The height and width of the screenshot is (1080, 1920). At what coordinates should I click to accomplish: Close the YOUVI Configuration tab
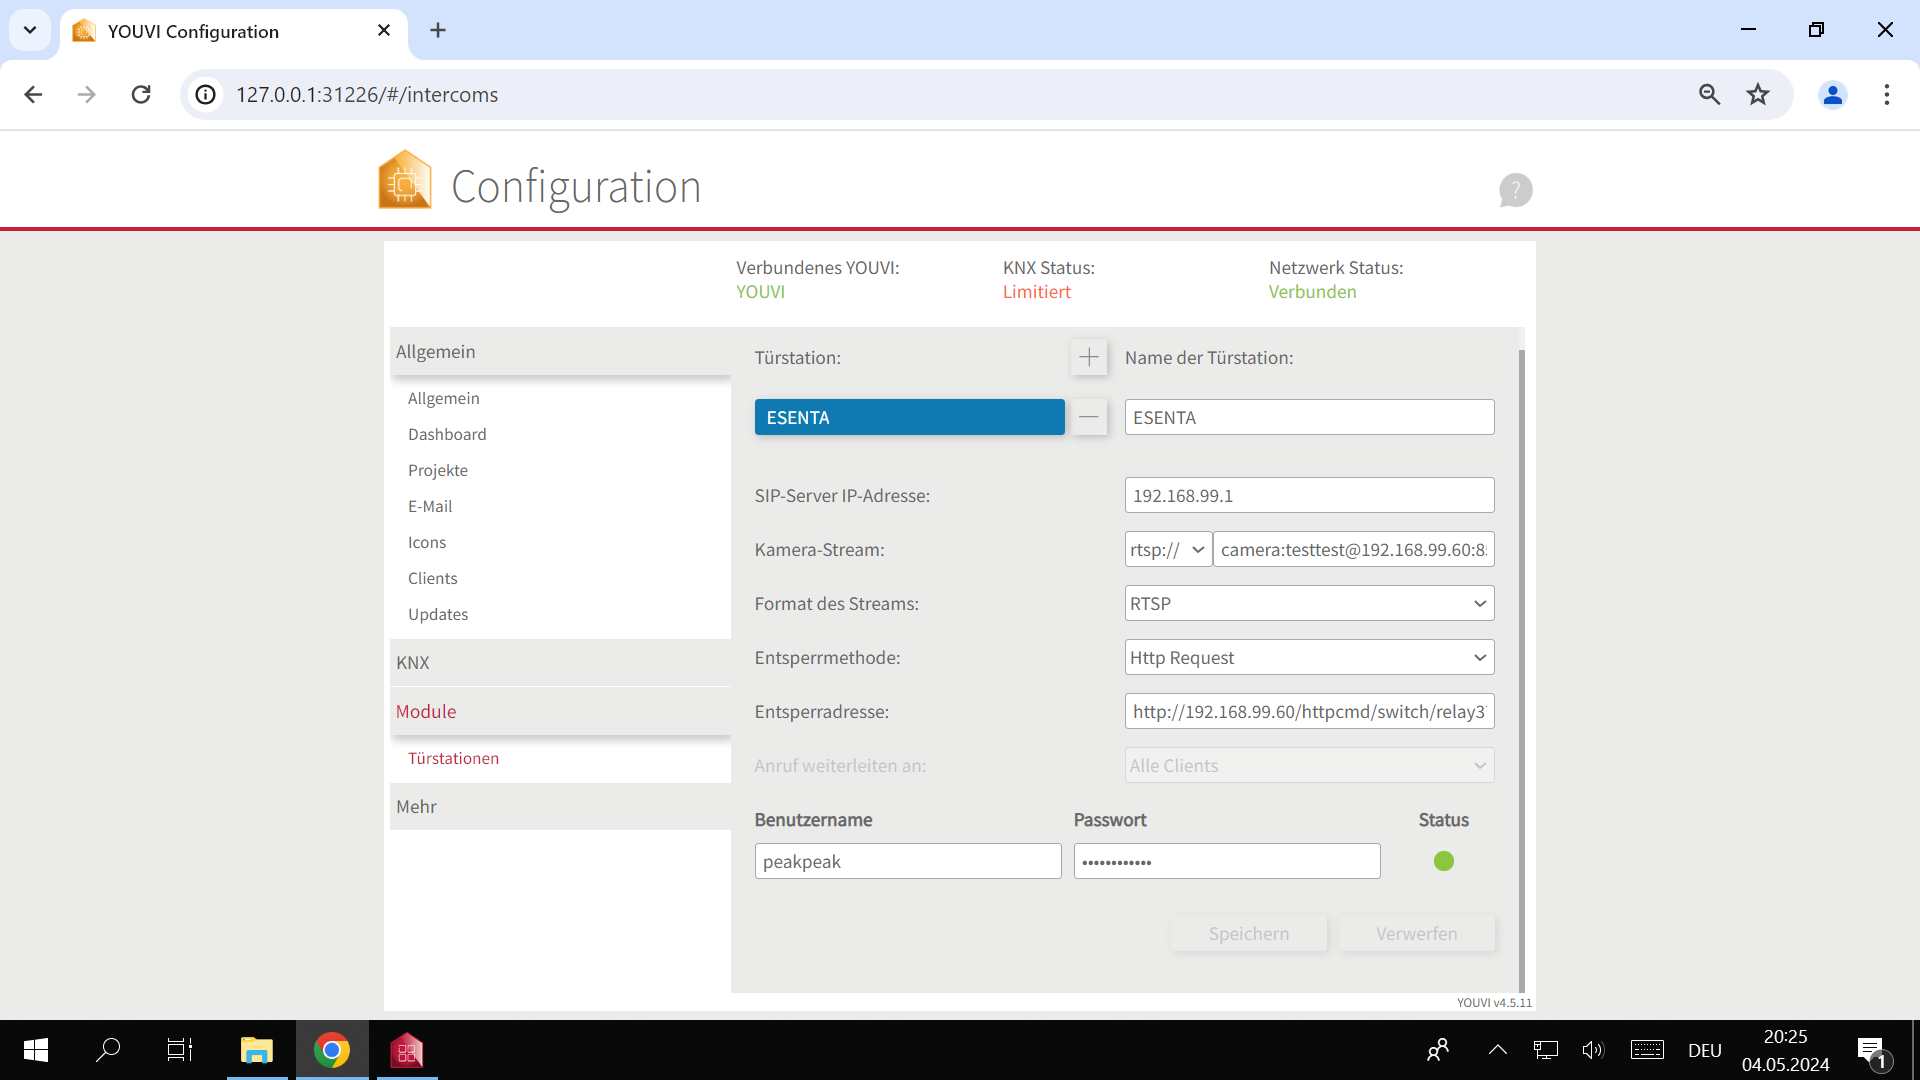(x=384, y=30)
